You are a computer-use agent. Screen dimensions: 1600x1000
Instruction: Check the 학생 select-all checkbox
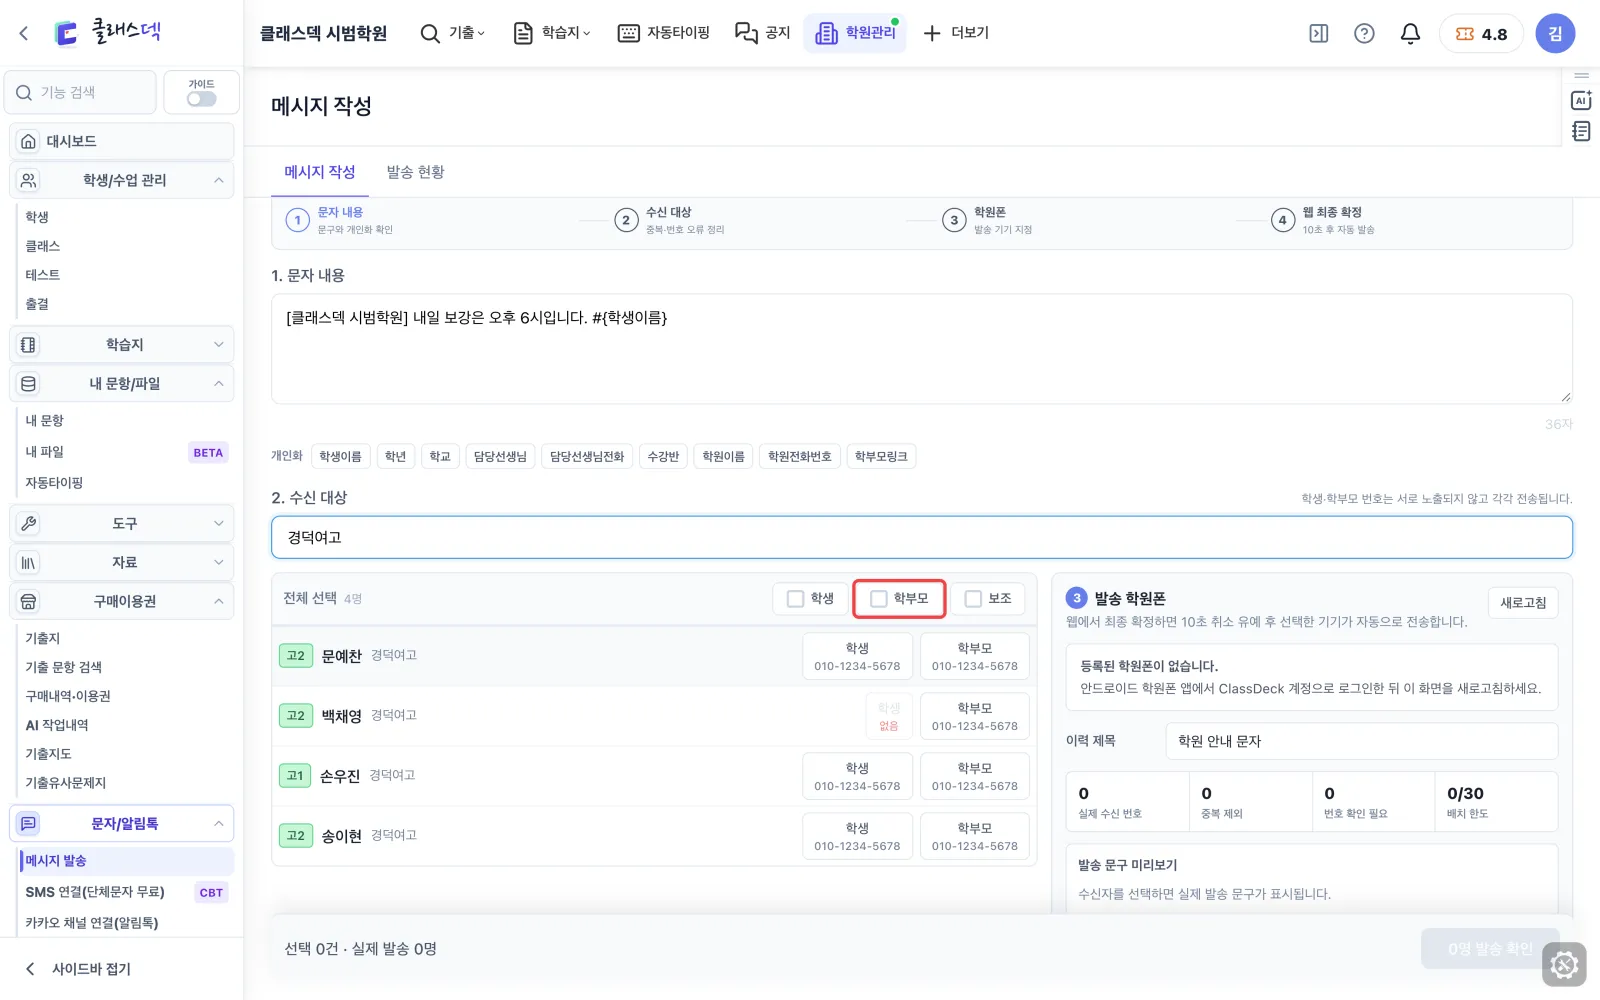796,598
